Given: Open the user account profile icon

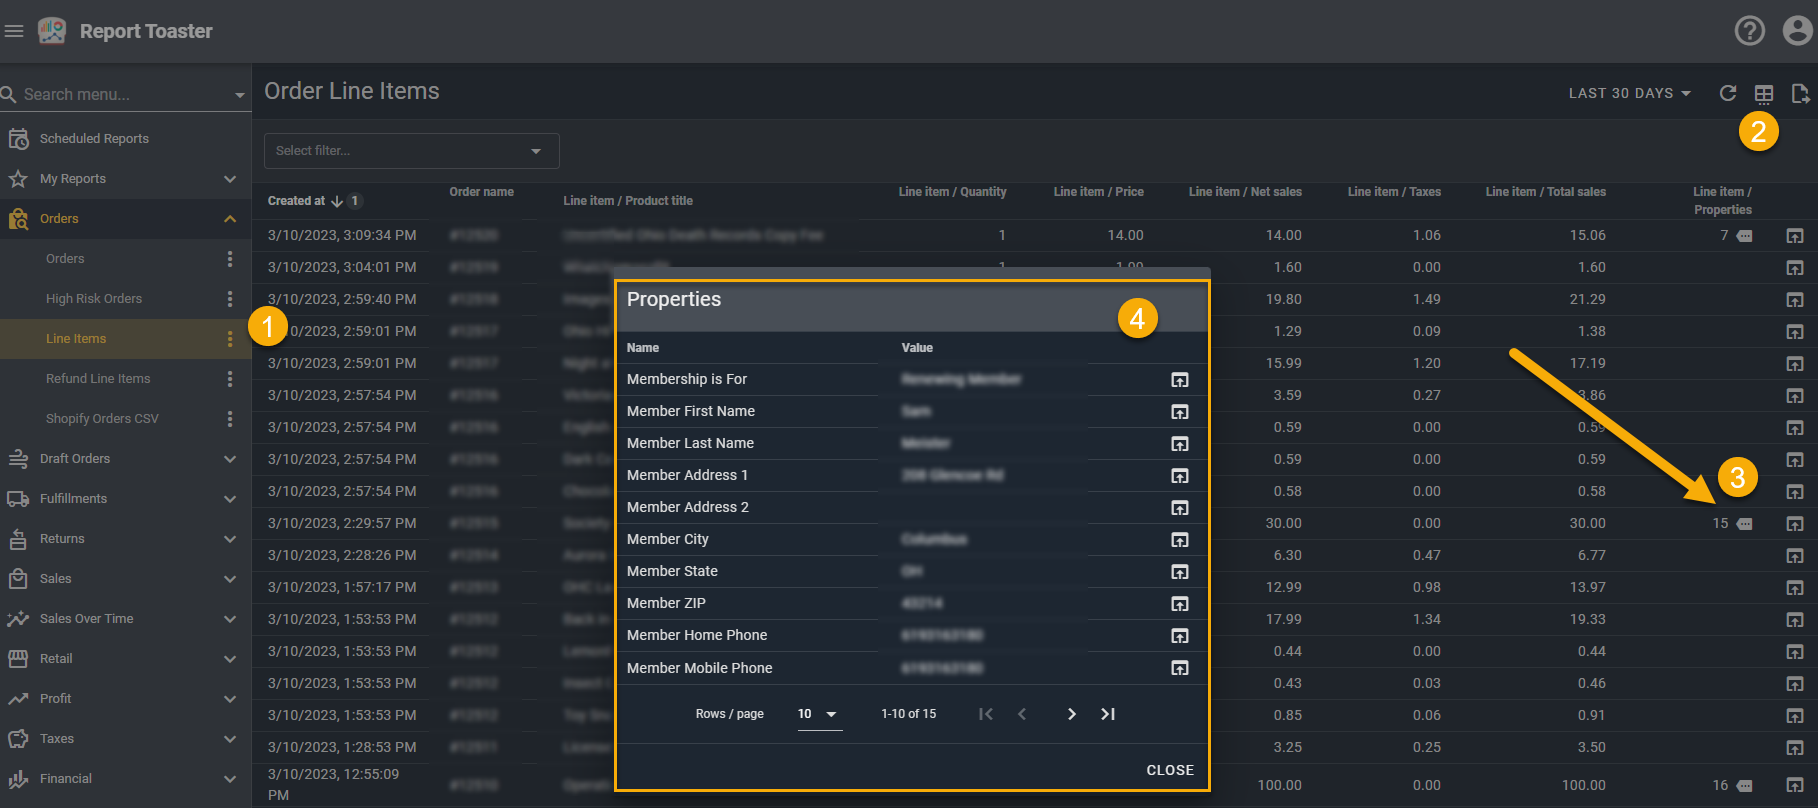Looking at the screenshot, I should coord(1797,31).
